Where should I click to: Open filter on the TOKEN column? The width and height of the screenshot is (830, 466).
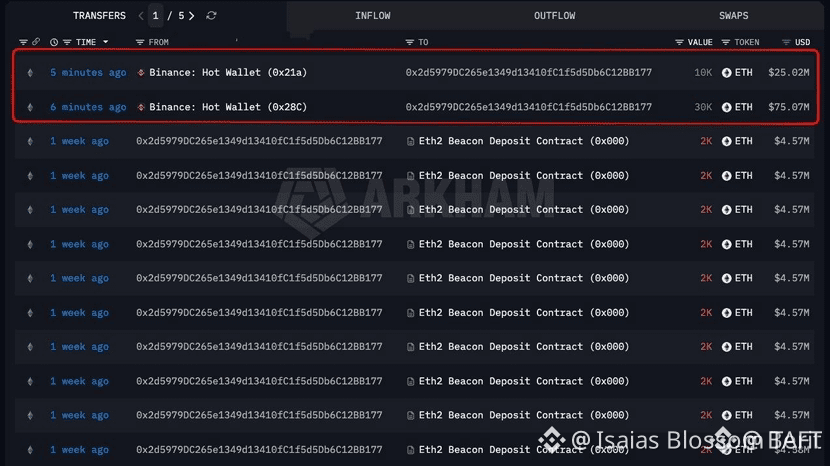click(x=726, y=42)
